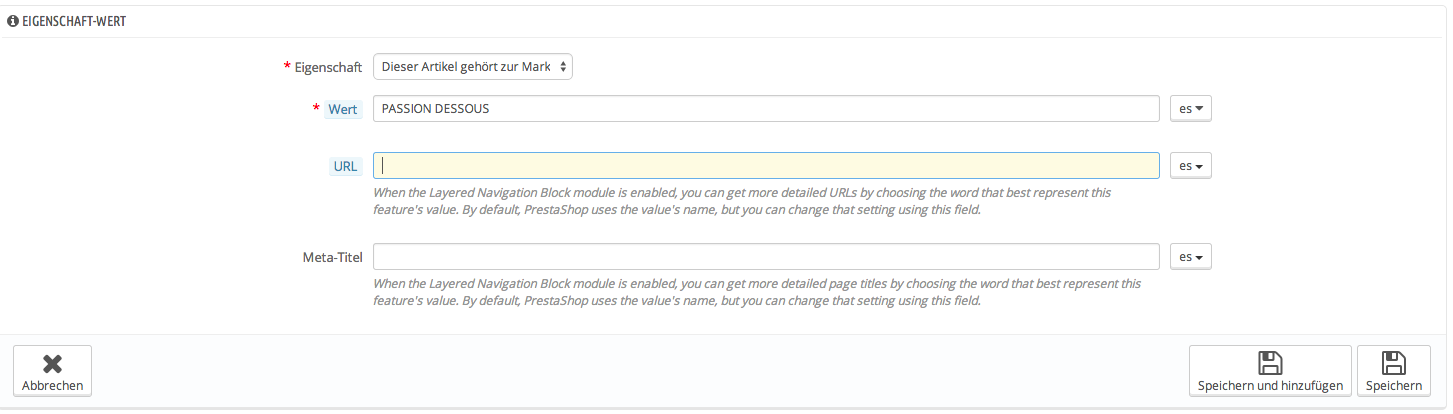Click the info icon beside Eigenschaft-Wert heading
The height and width of the screenshot is (414, 1453).
coord(13,20)
